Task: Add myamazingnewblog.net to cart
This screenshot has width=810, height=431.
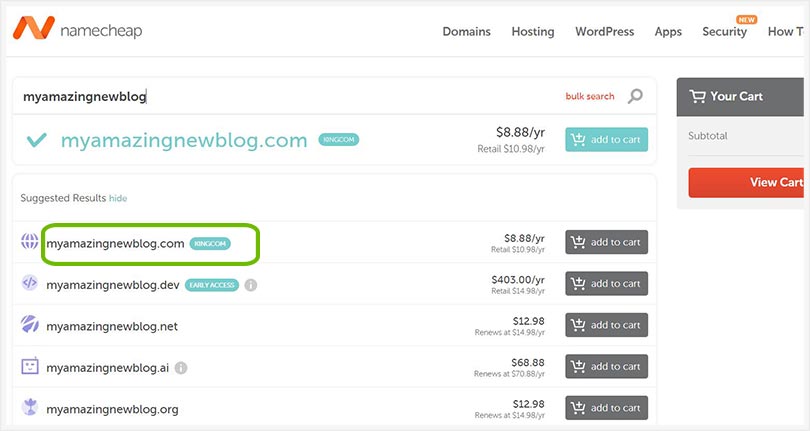Action: (606, 325)
